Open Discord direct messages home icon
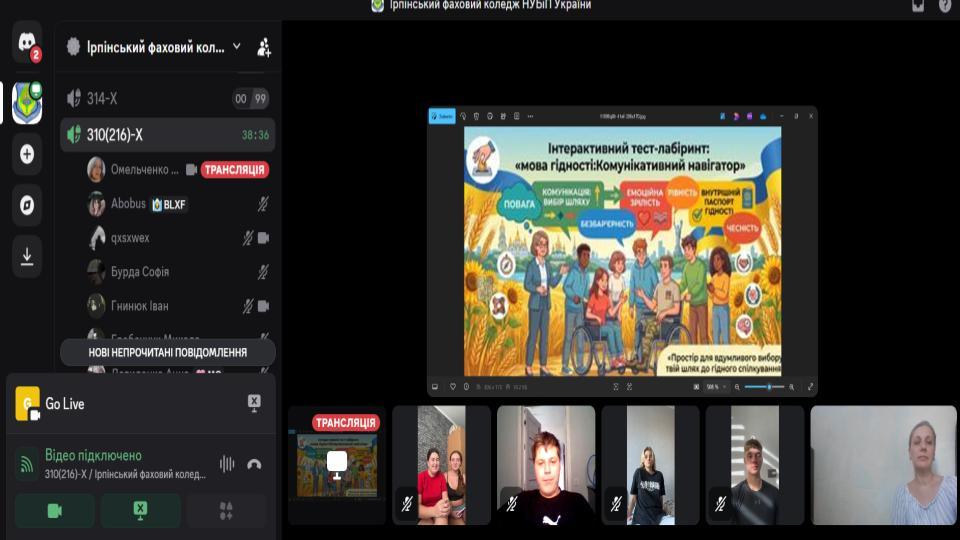Viewport: 960px width, 540px height. [x=27, y=42]
